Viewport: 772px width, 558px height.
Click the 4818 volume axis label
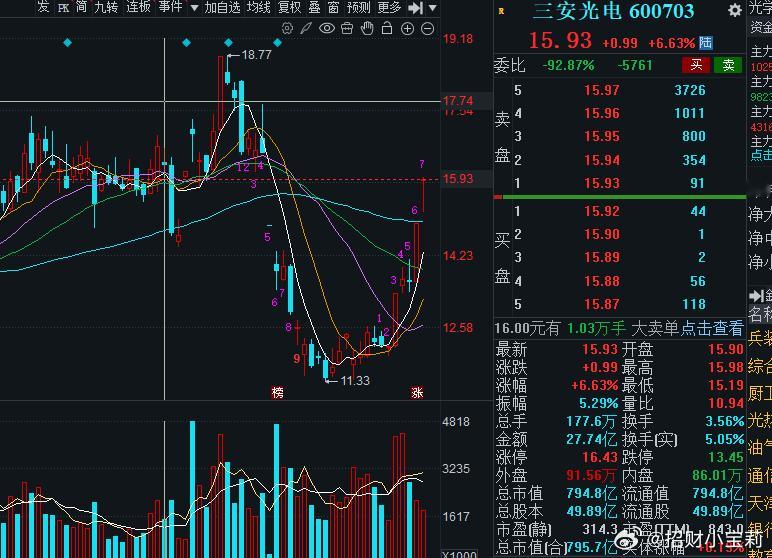(456, 422)
